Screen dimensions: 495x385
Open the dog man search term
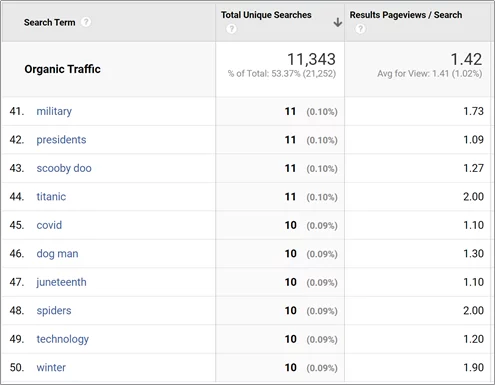pos(57,254)
